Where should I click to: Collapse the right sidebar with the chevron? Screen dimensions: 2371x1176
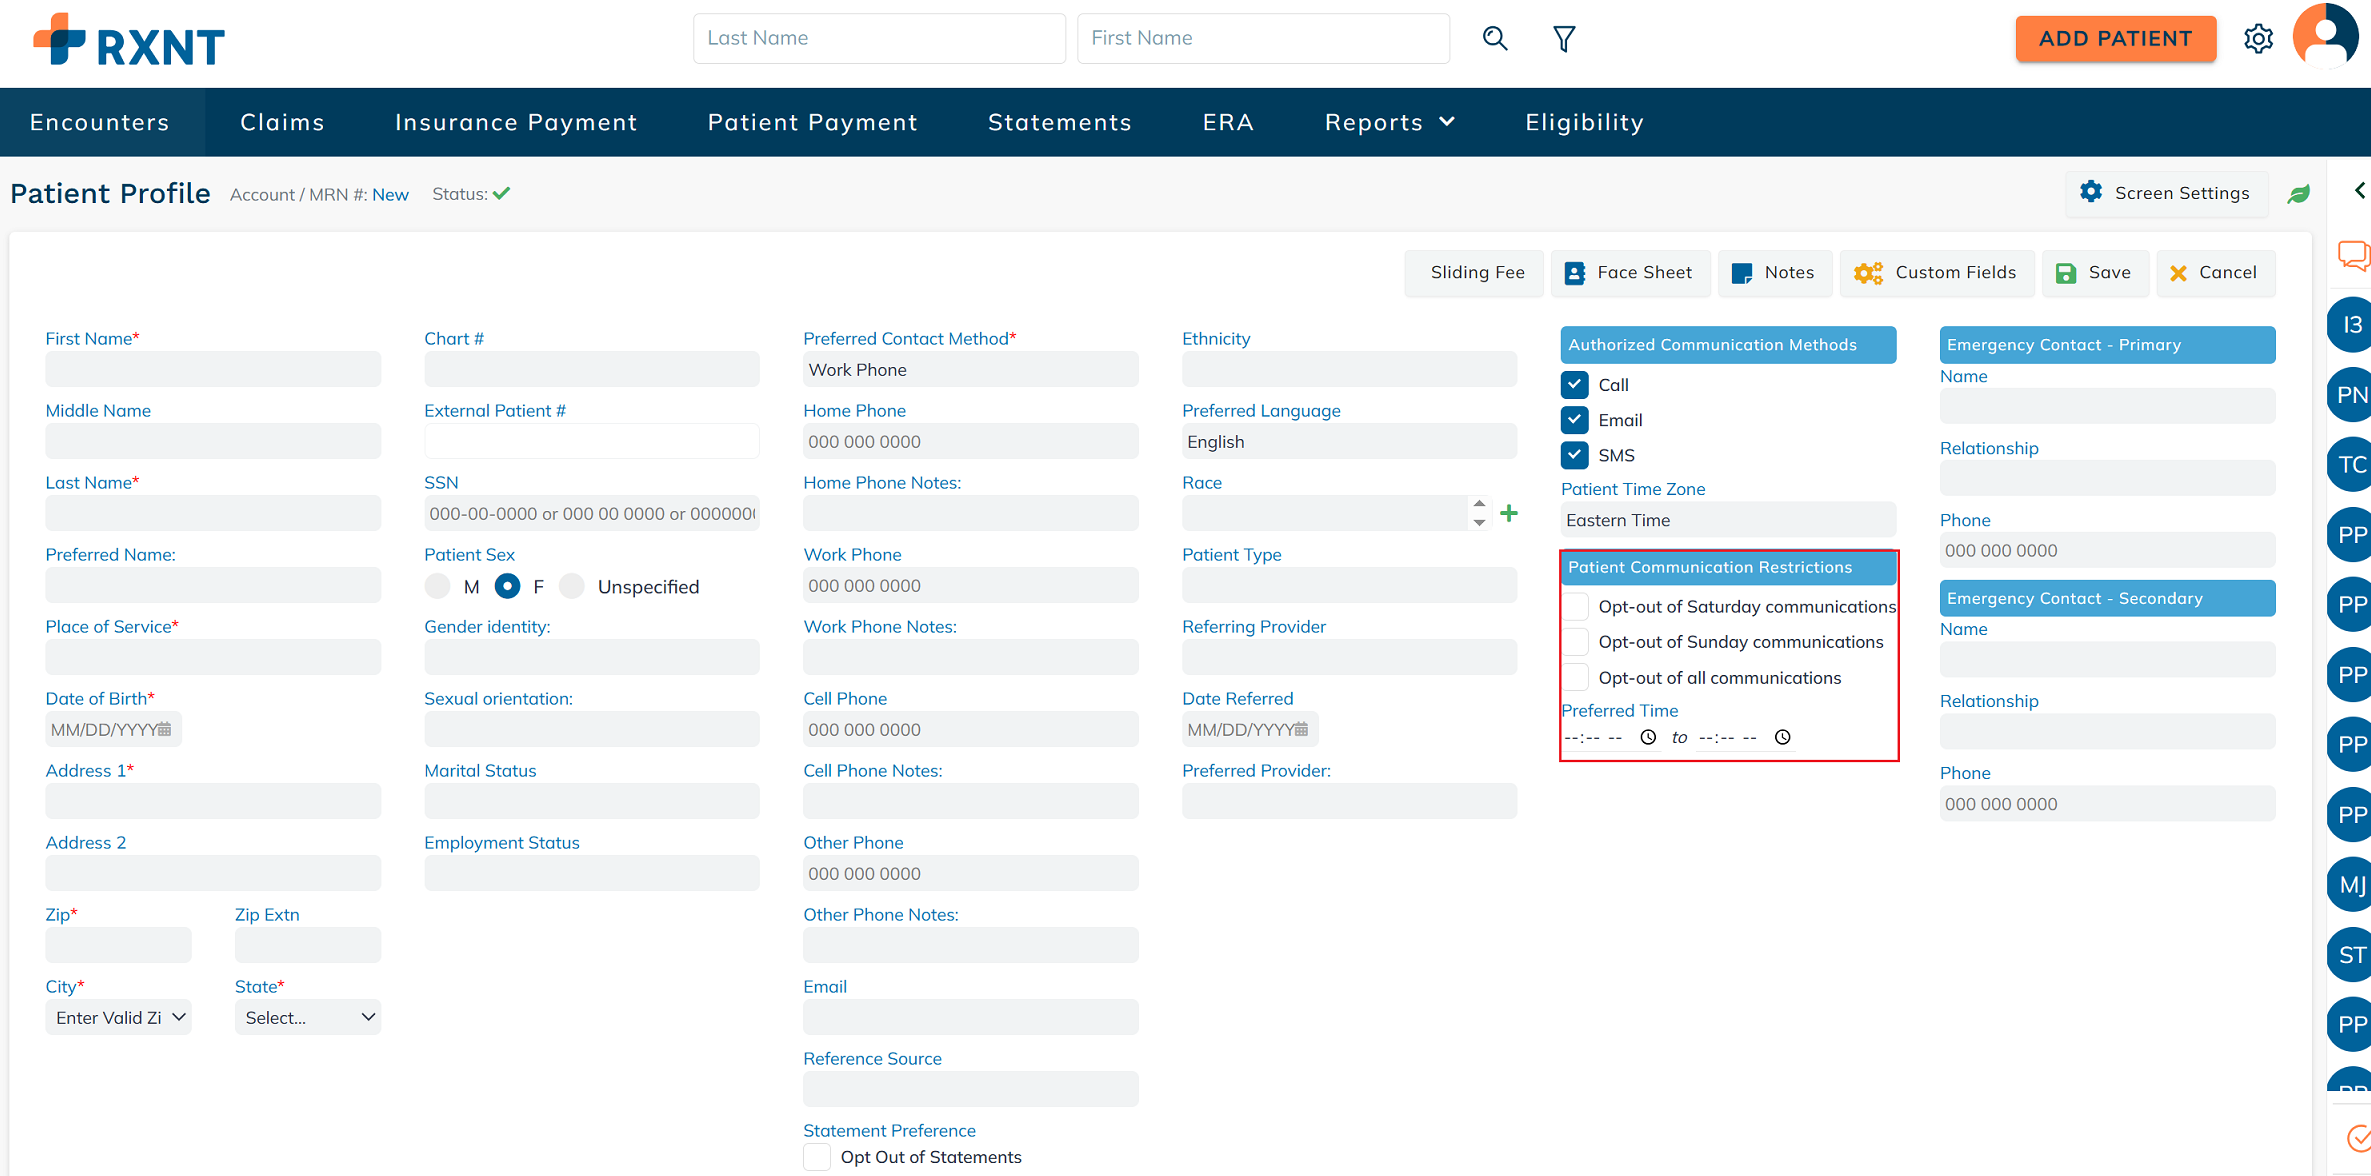[2359, 191]
